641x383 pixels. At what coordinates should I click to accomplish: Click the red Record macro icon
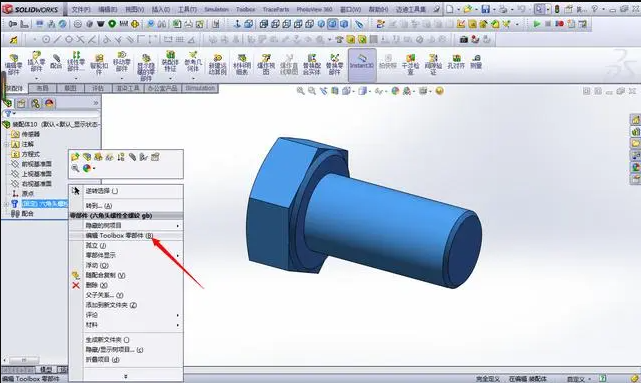coord(560,24)
